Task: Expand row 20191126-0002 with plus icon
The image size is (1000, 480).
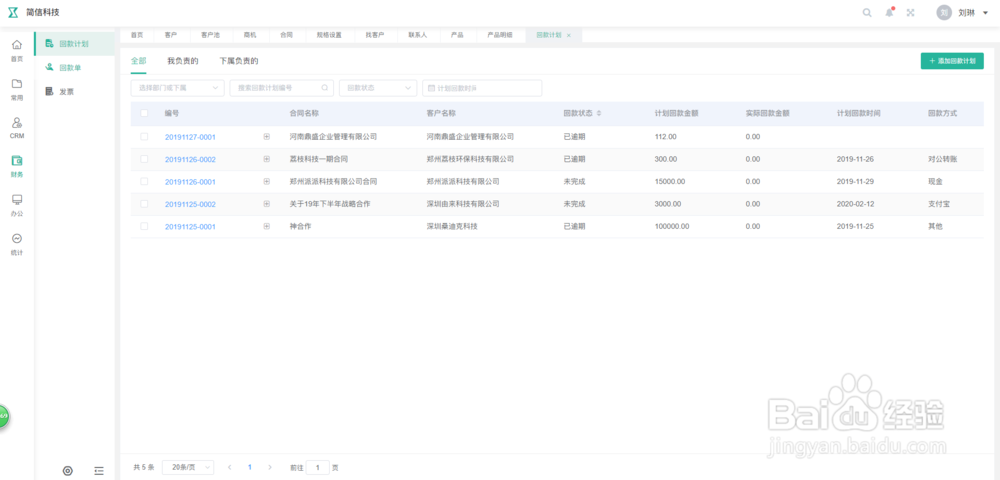Action: [x=267, y=159]
